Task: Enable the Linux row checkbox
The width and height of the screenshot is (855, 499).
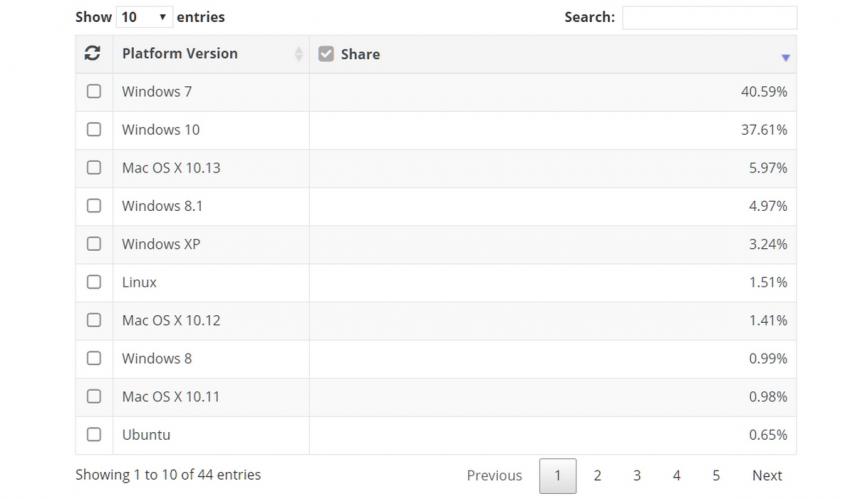Action: (94, 282)
